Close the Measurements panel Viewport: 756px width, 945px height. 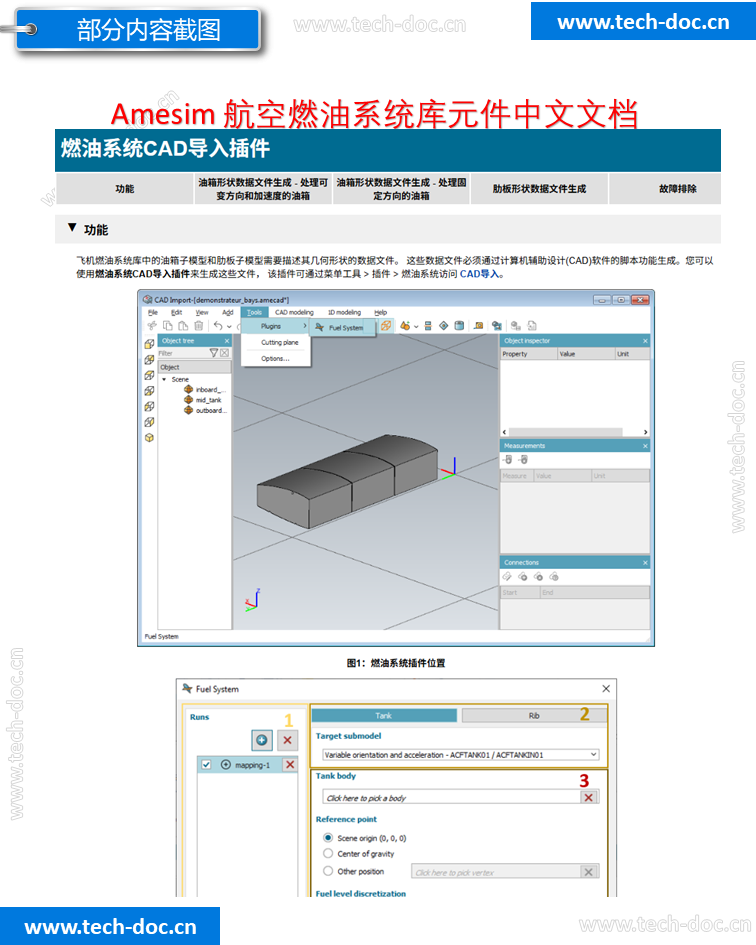(645, 446)
